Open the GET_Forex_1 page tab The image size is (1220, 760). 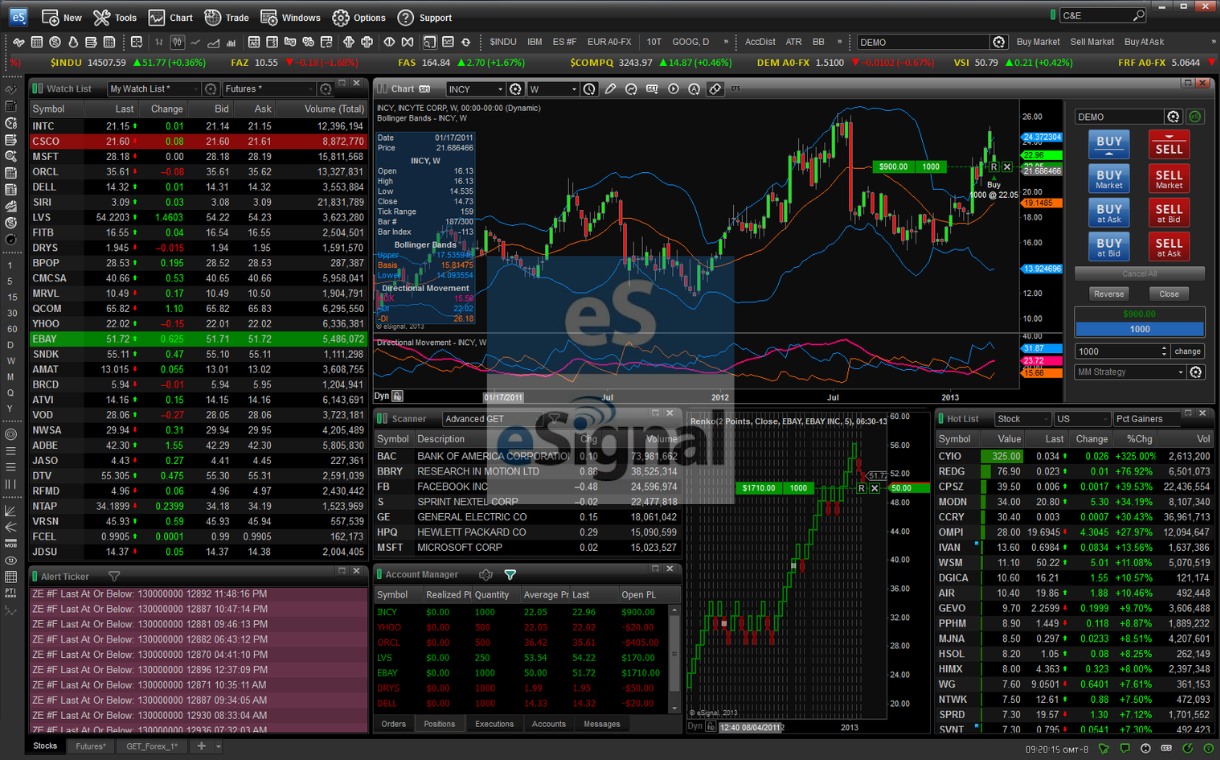[152, 746]
